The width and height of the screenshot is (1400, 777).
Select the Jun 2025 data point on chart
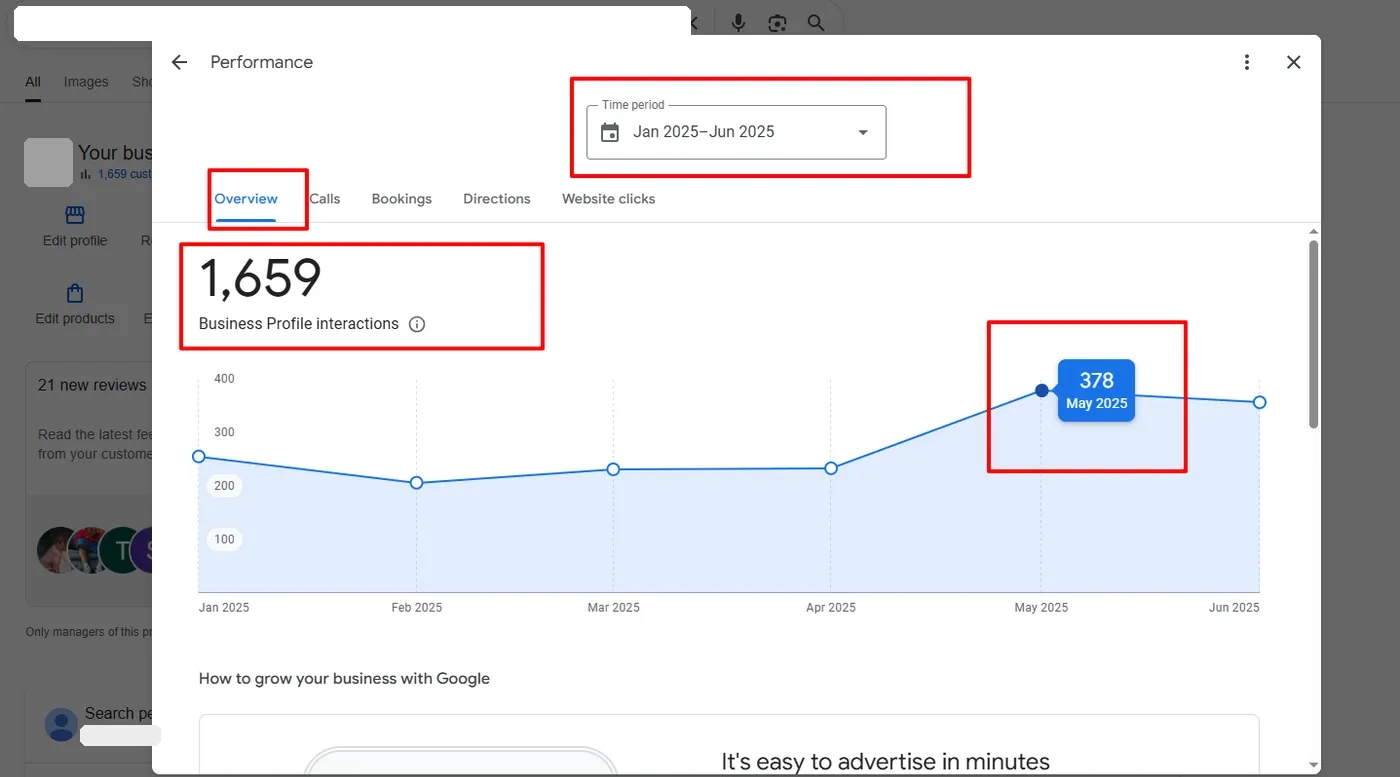(1260, 402)
